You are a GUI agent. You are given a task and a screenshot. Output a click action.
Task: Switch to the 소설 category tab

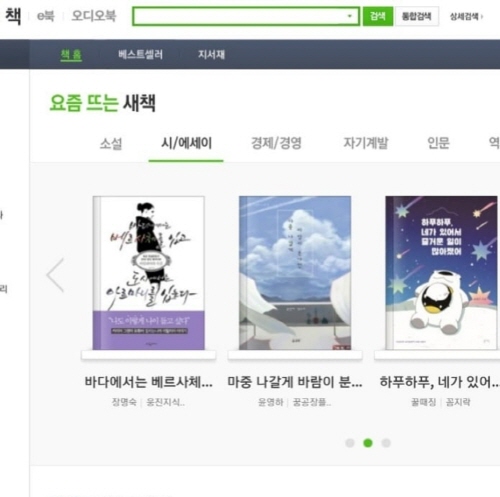pos(111,144)
